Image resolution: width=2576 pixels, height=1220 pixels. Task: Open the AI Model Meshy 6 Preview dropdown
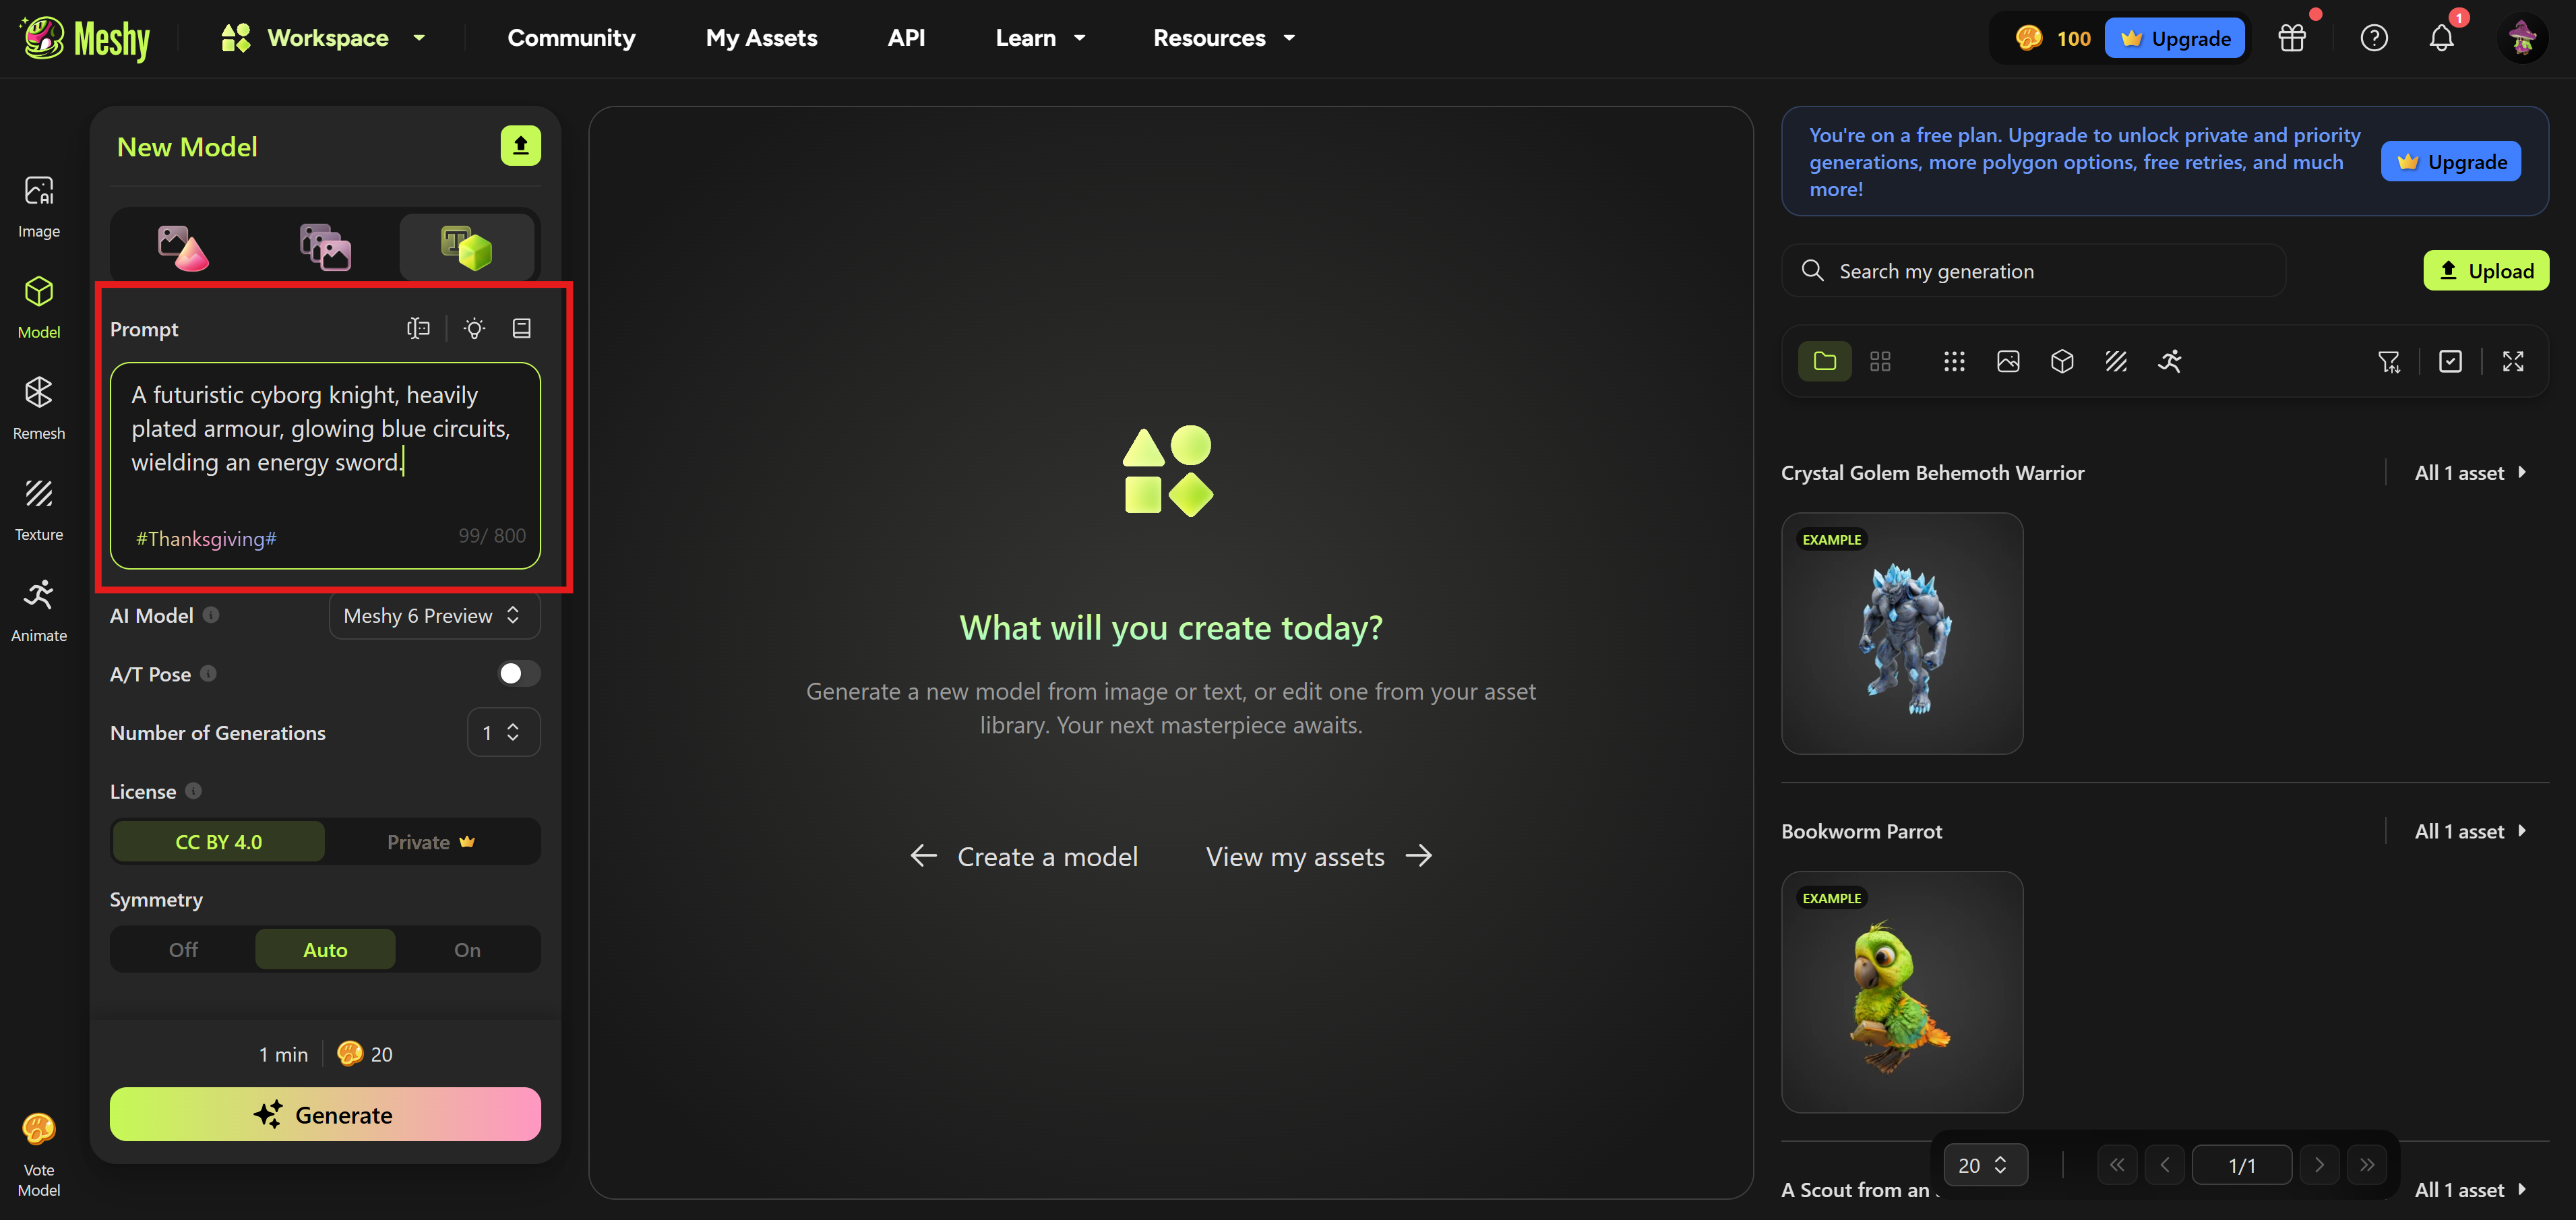pyautogui.click(x=434, y=615)
